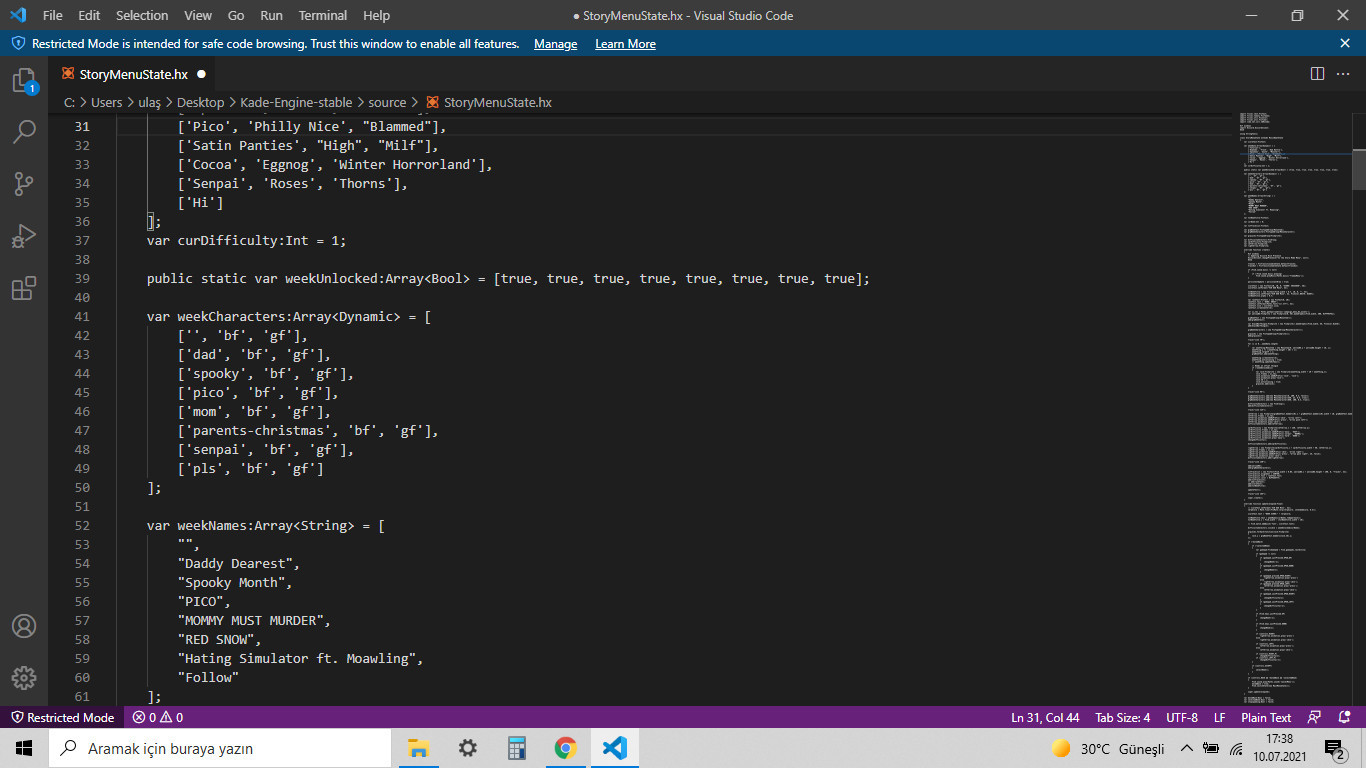
Task: Open the Terminal menu
Action: coord(322,15)
